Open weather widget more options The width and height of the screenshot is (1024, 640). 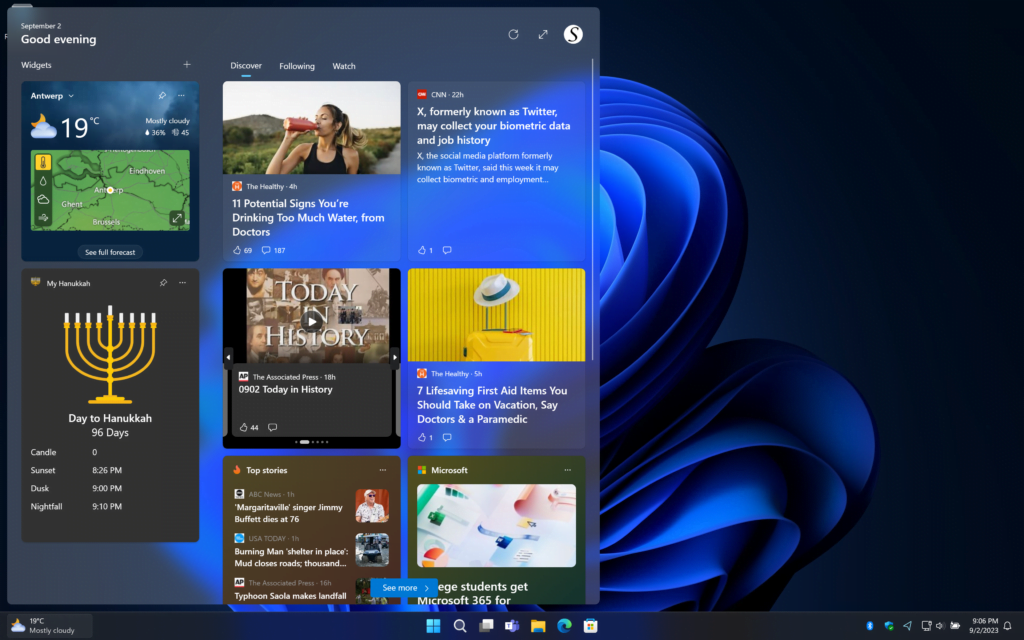182,95
